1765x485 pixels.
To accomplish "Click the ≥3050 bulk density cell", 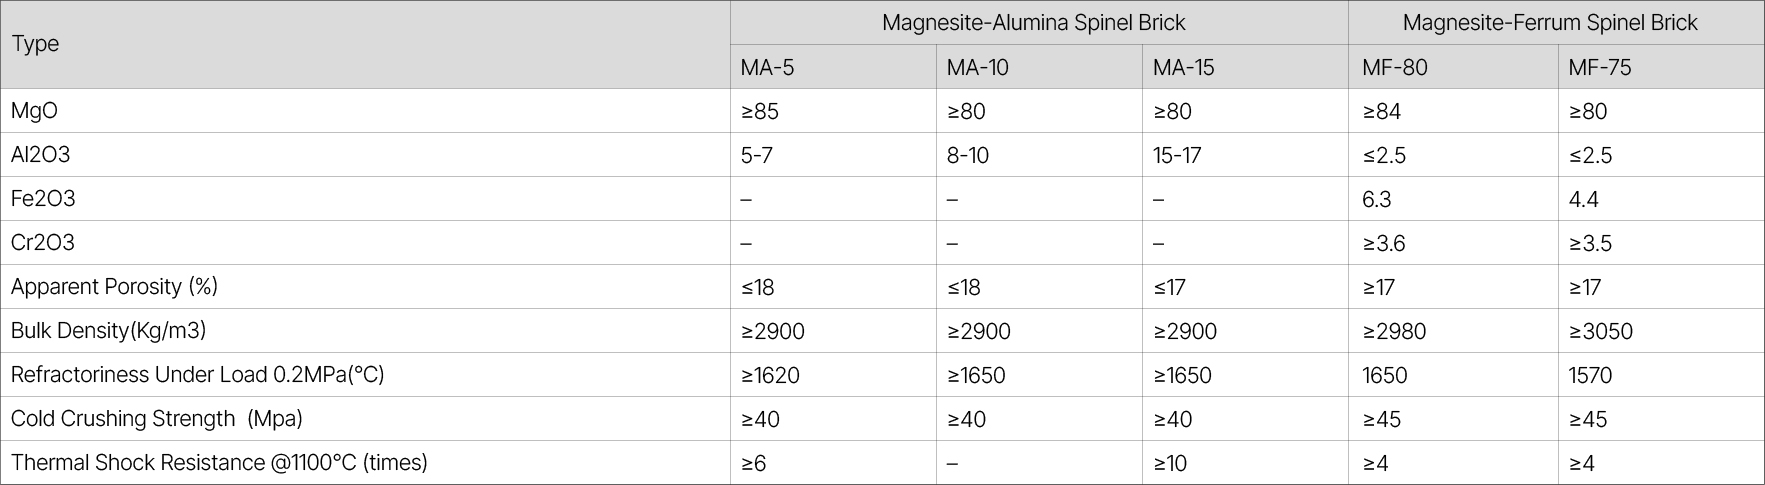I will pos(1600,331).
